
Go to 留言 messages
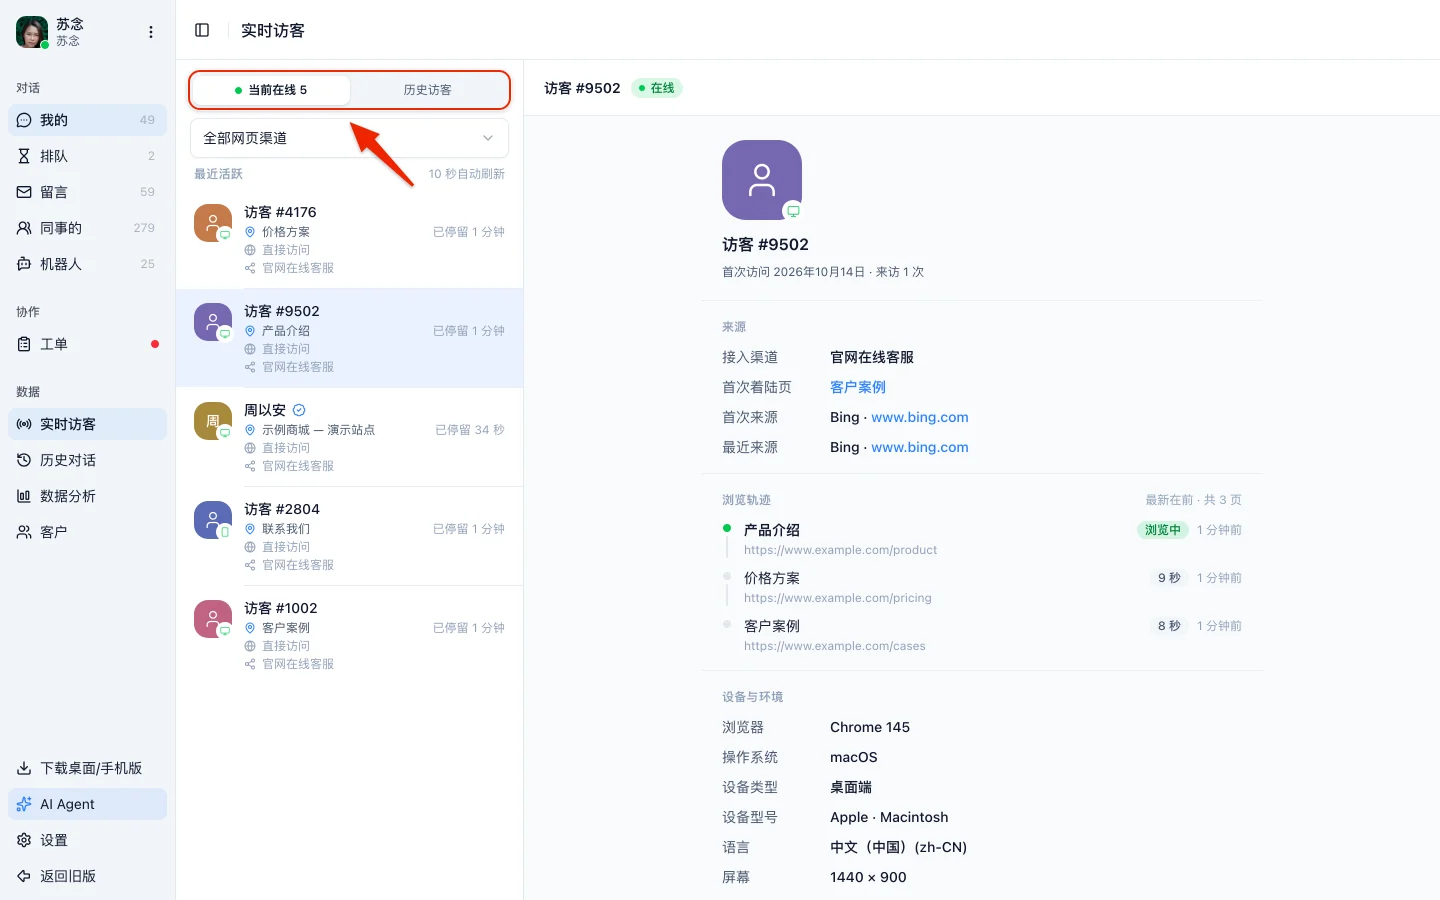pyautogui.click(x=88, y=192)
